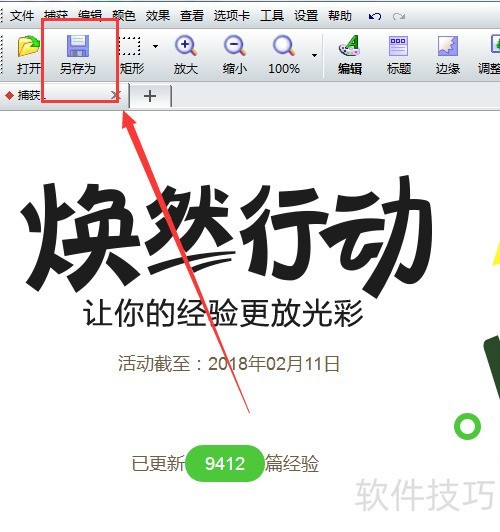Click the redo arrow icon
Viewport: 500px width, 532px height.
click(399, 16)
